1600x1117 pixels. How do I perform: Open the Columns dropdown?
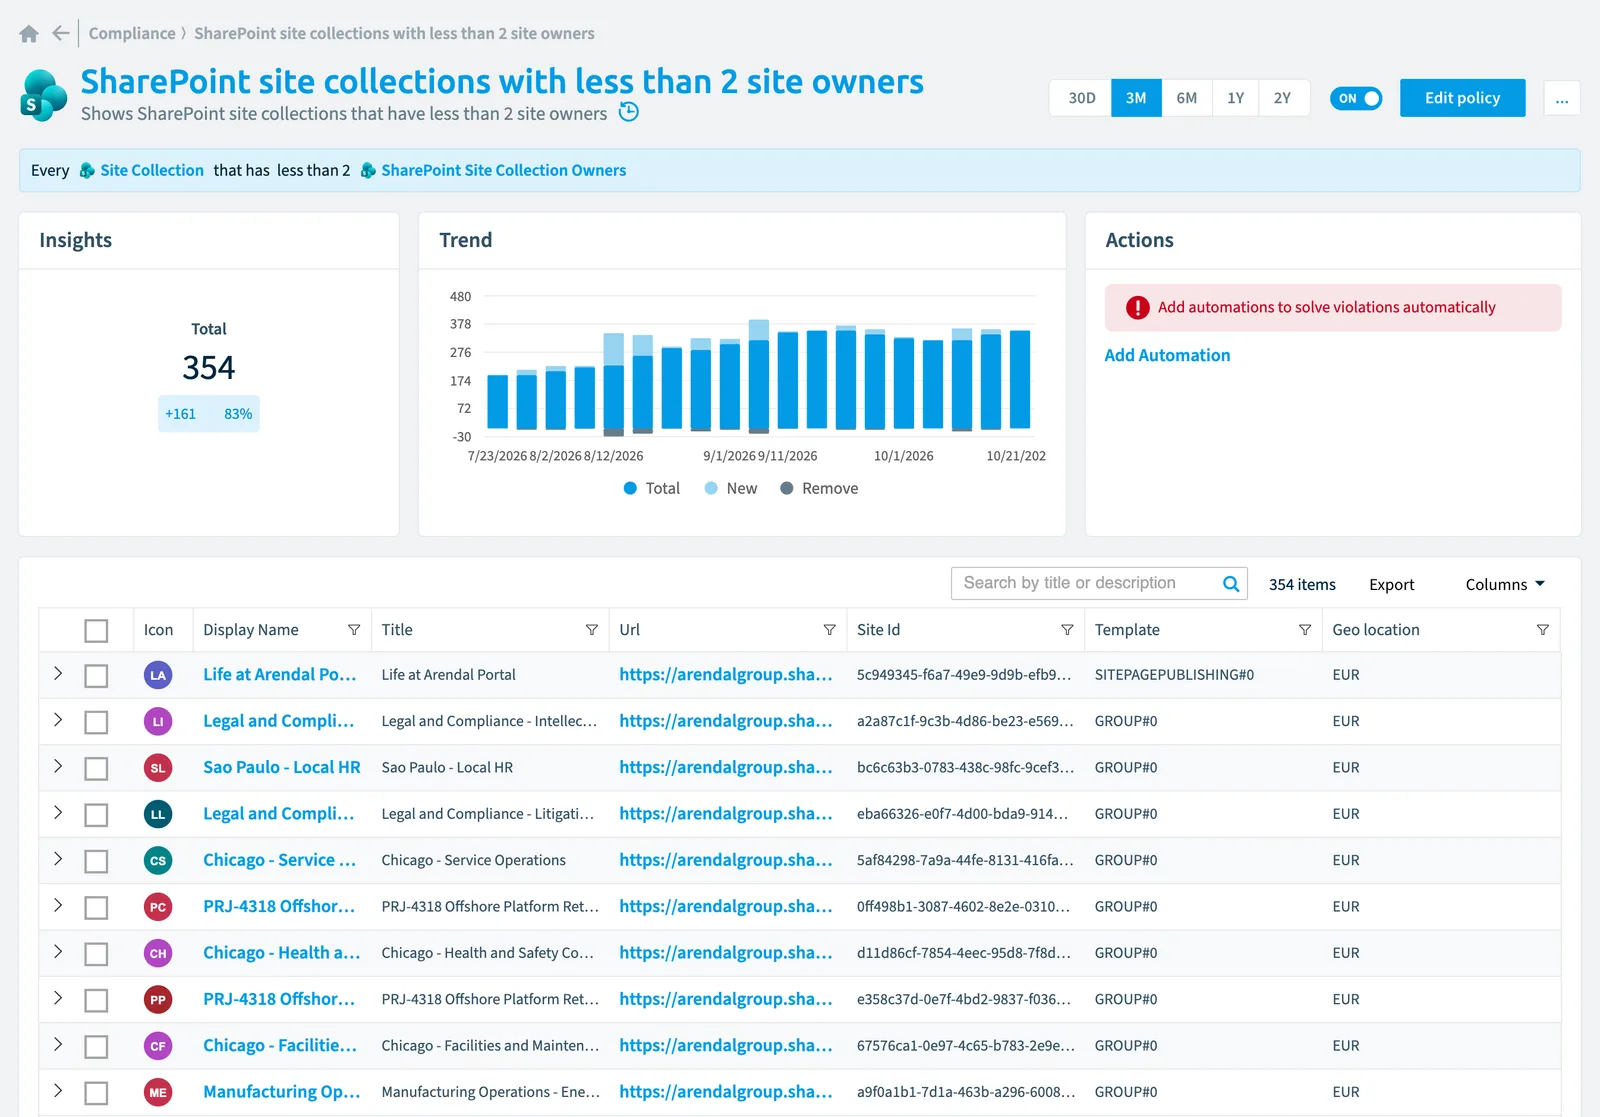(1505, 584)
